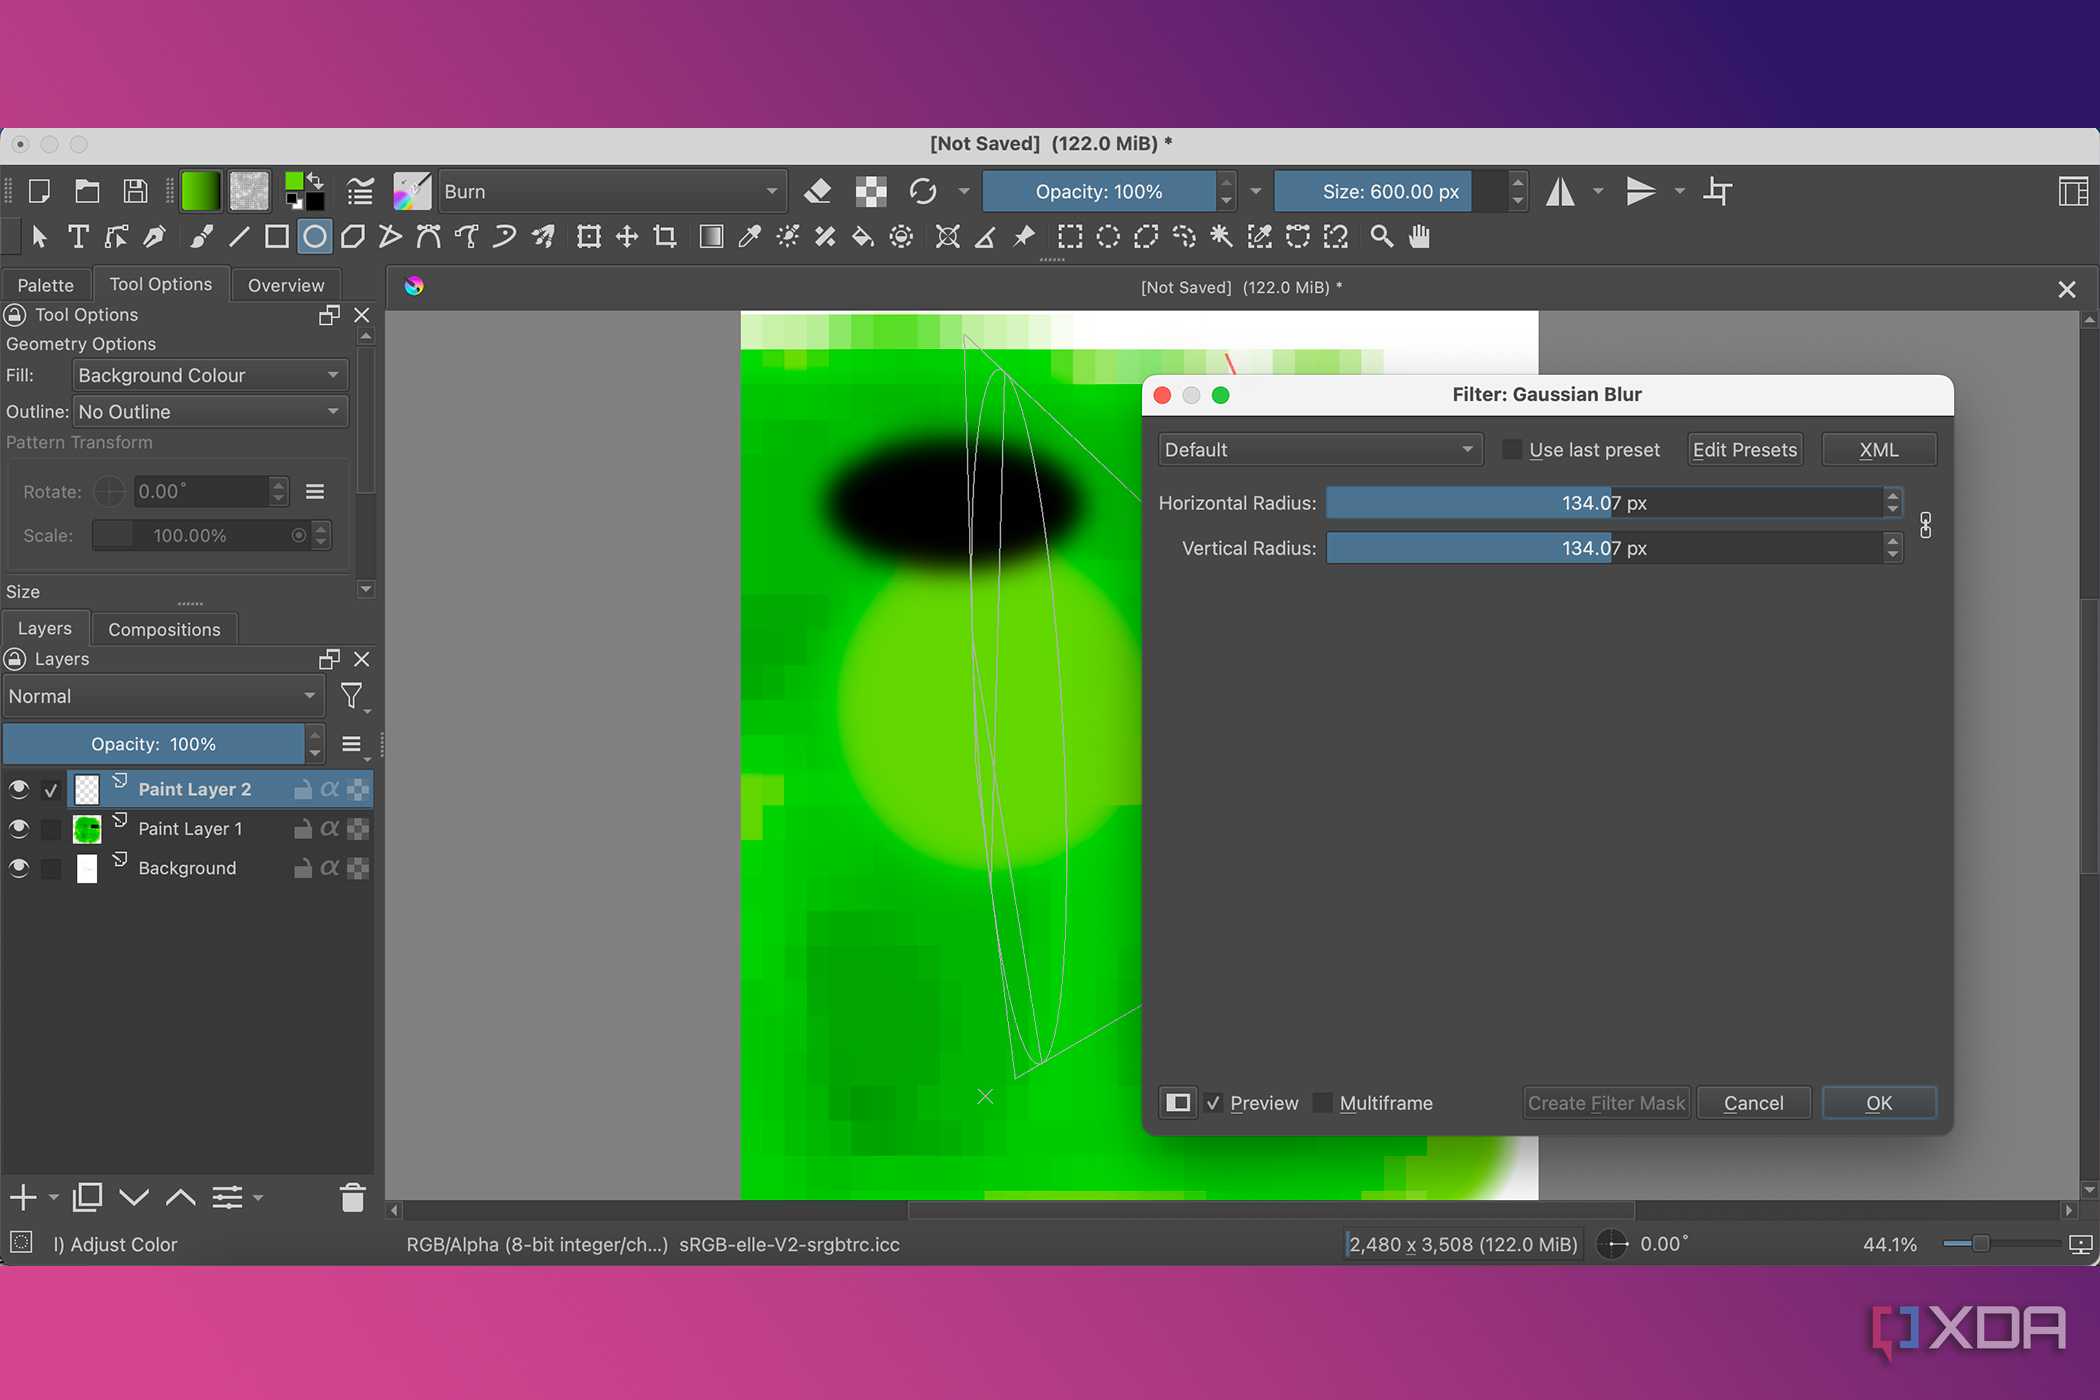Hide Paint Layer 1 visibility eye
Screen dimensions: 2100x1400
(x=19, y=829)
